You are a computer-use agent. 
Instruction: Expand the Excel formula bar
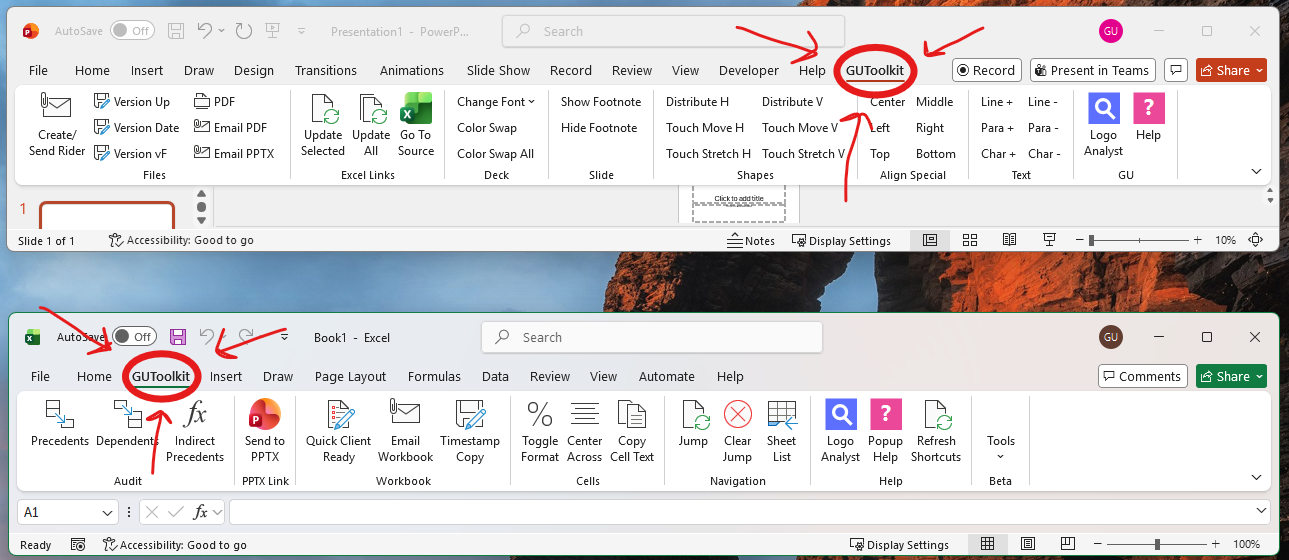tap(1262, 511)
